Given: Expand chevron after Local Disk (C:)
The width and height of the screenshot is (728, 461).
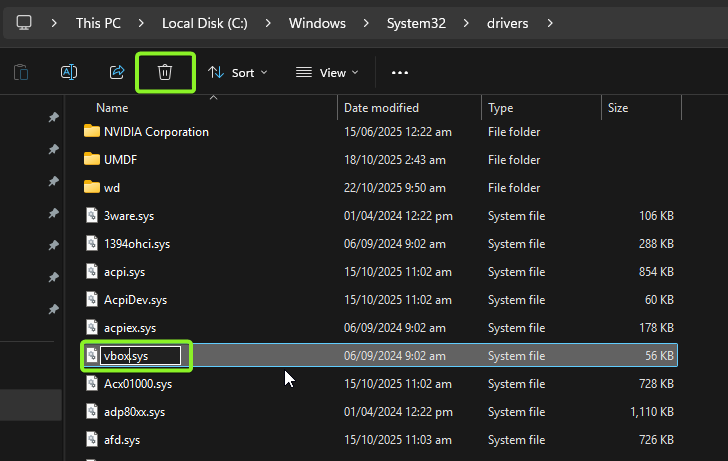Looking at the screenshot, I should pos(269,22).
